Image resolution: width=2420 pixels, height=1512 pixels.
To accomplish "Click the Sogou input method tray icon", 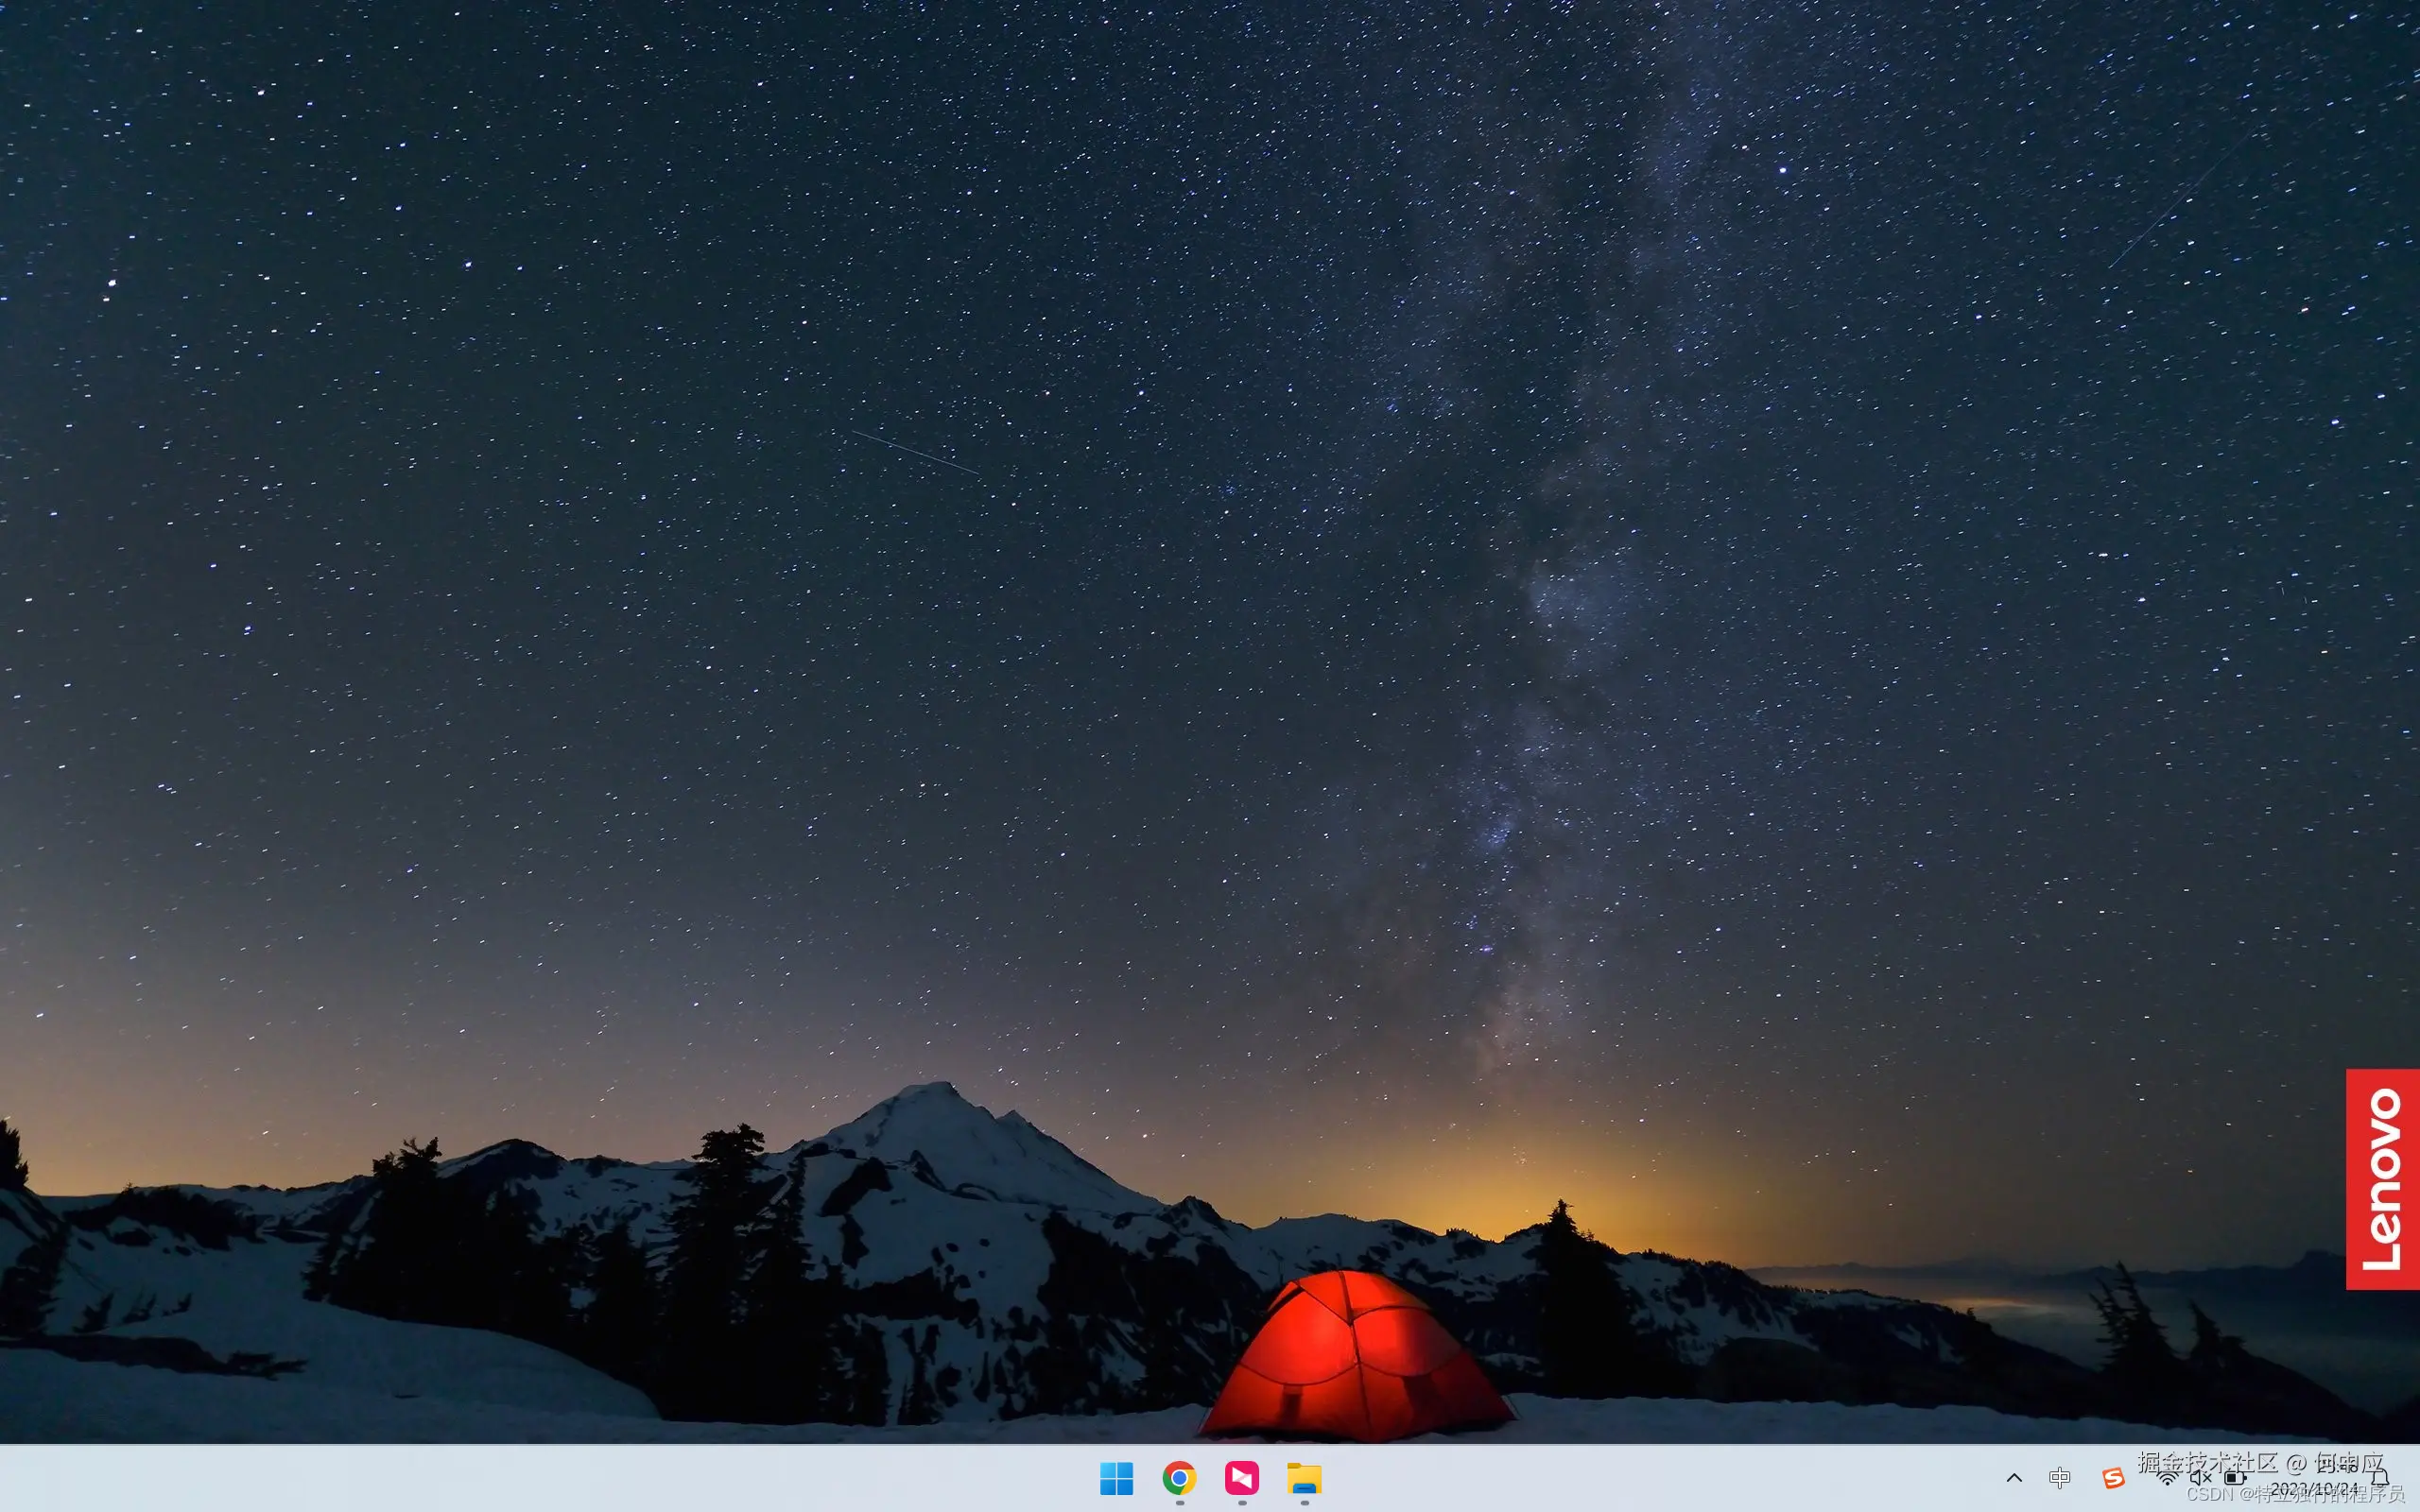I will pos(2112,1478).
